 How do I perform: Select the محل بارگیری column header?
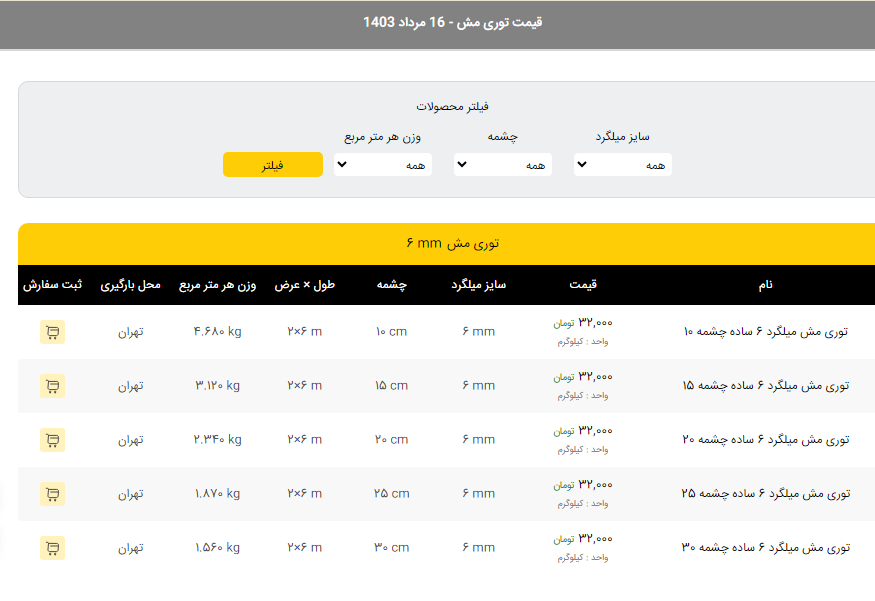[130, 285]
